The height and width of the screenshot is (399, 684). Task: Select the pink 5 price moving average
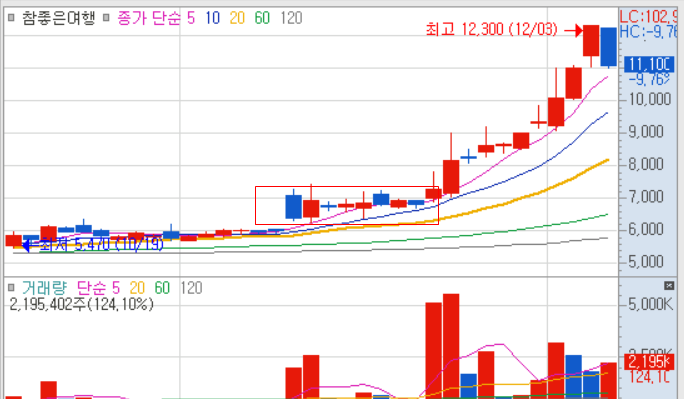click(191, 18)
